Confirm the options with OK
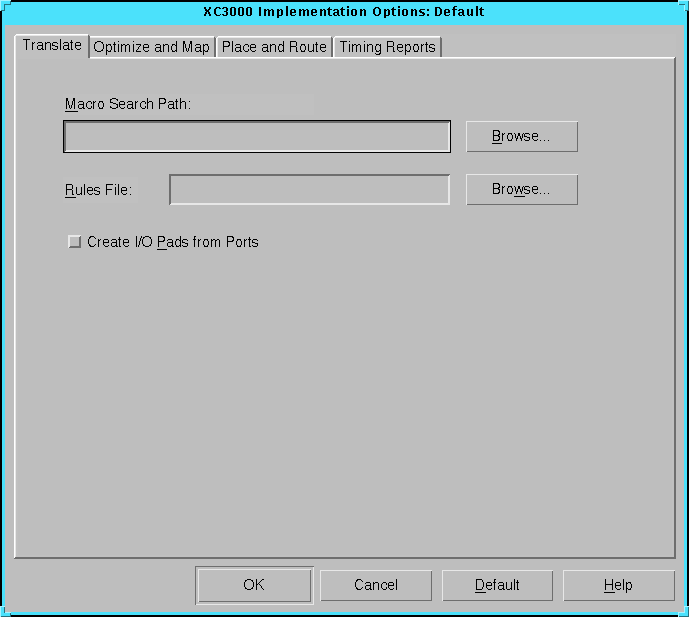689x617 pixels. click(254, 585)
